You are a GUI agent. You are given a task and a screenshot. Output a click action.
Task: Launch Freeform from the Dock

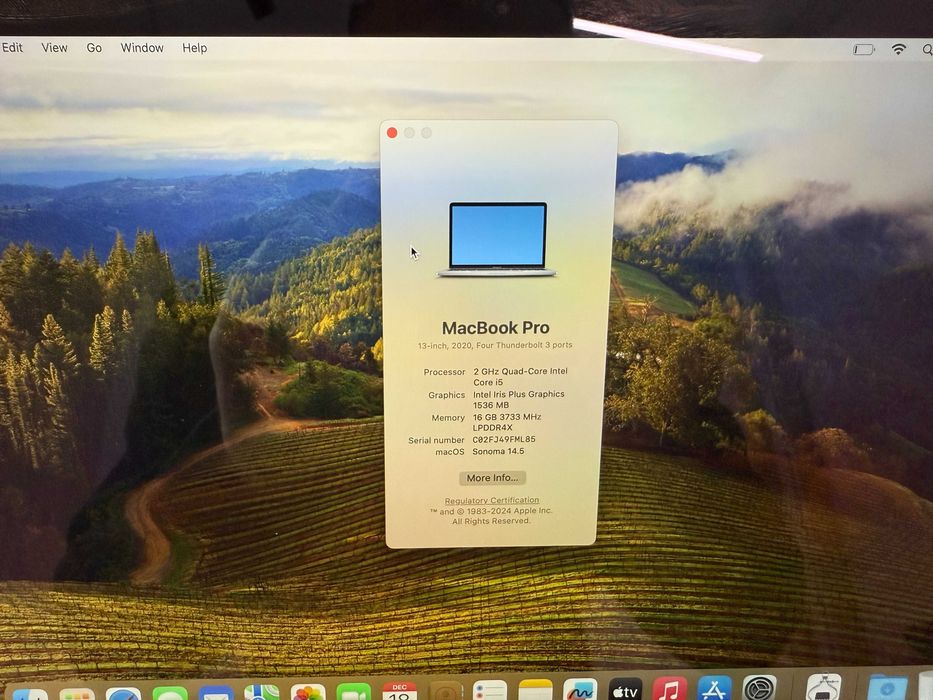581,689
